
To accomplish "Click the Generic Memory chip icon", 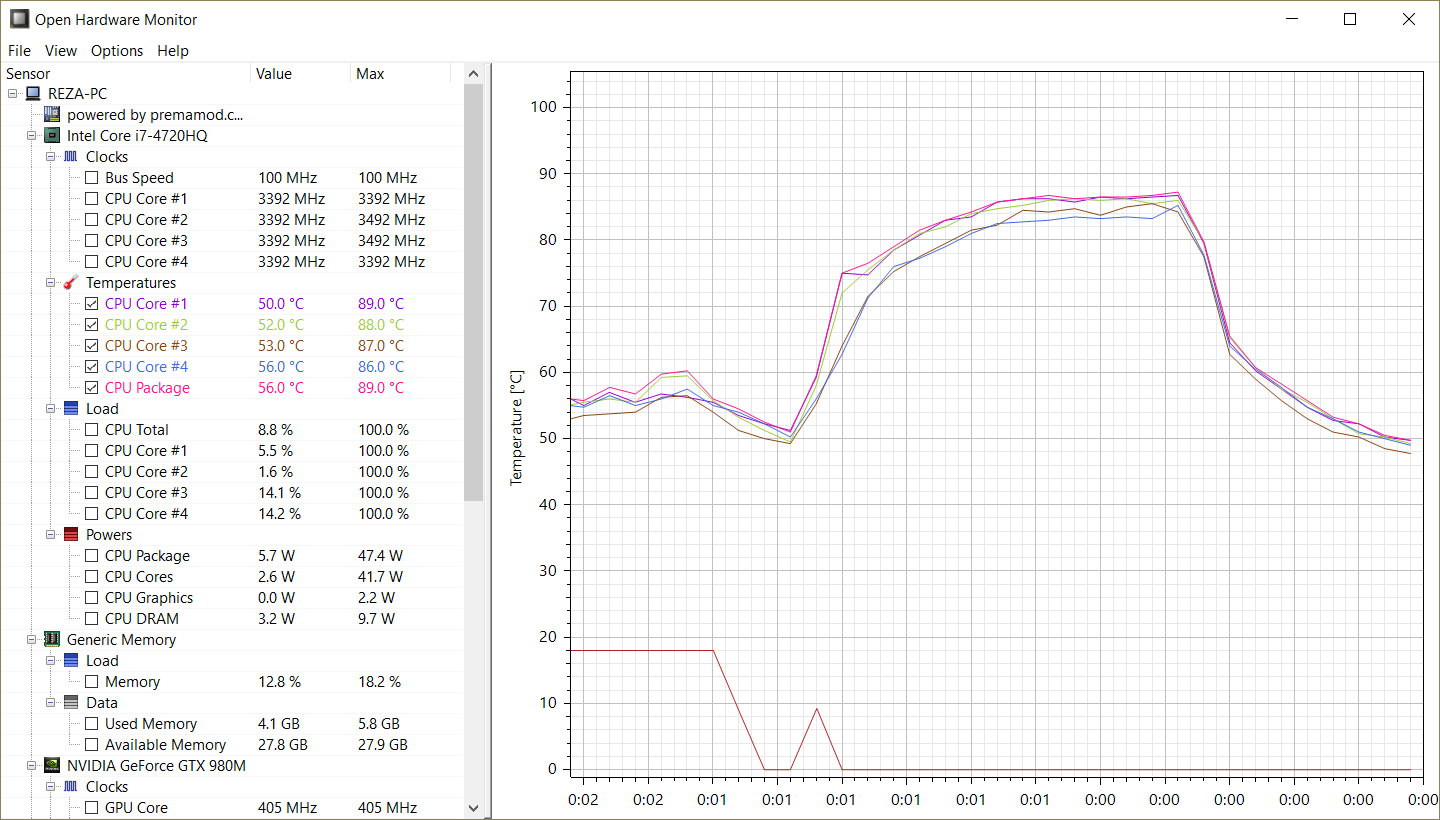I will (x=52, y=639).
